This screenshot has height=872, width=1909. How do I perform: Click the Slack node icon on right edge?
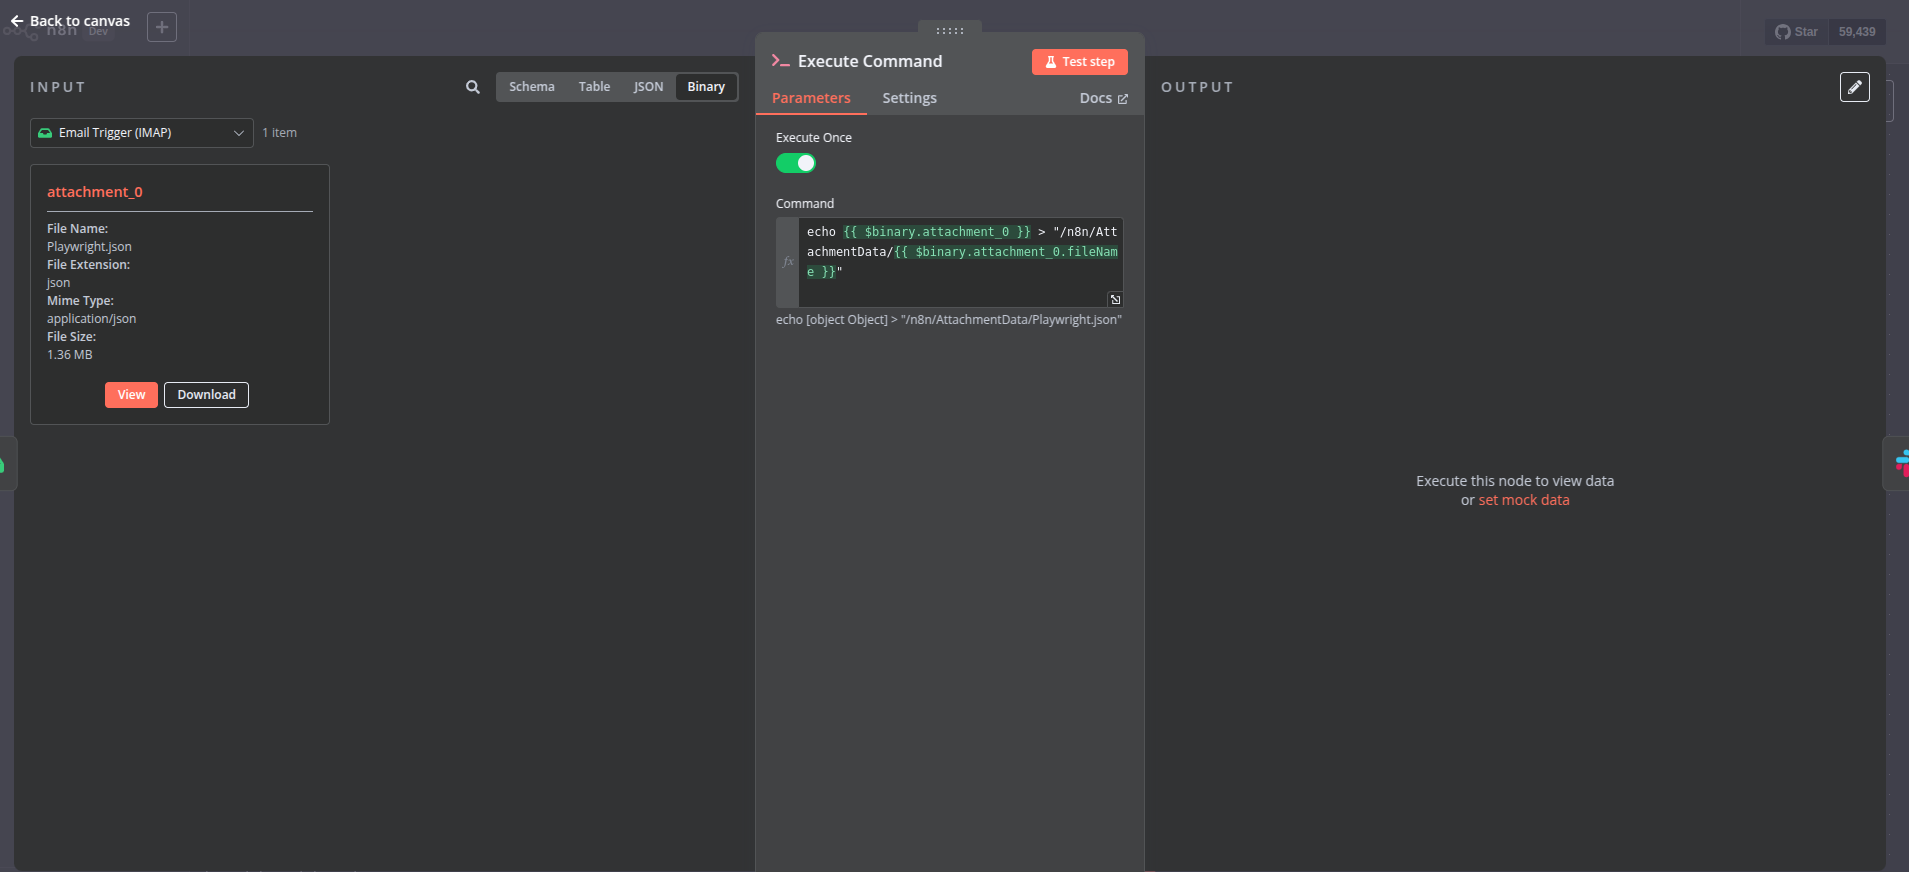click(x=1900, y=463)
